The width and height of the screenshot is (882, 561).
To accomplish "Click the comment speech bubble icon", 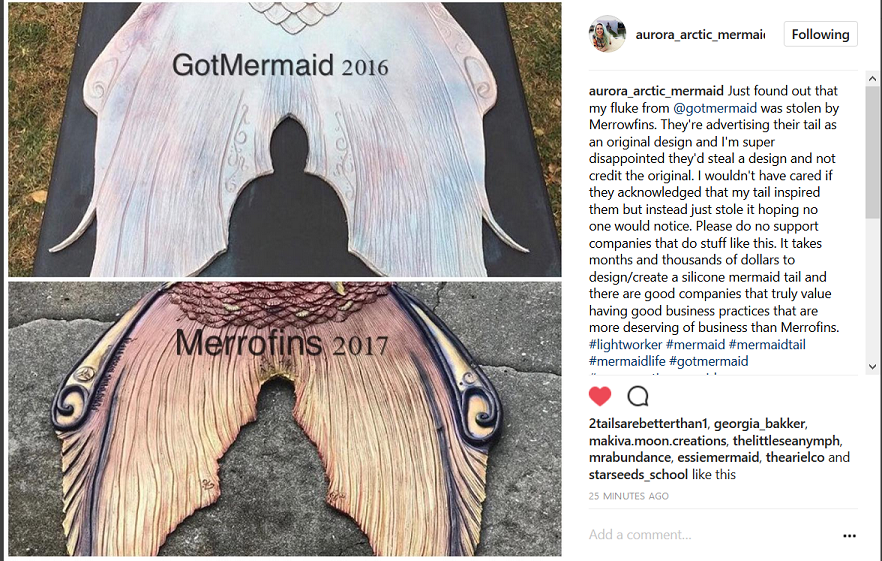I will tap(638, 396).
